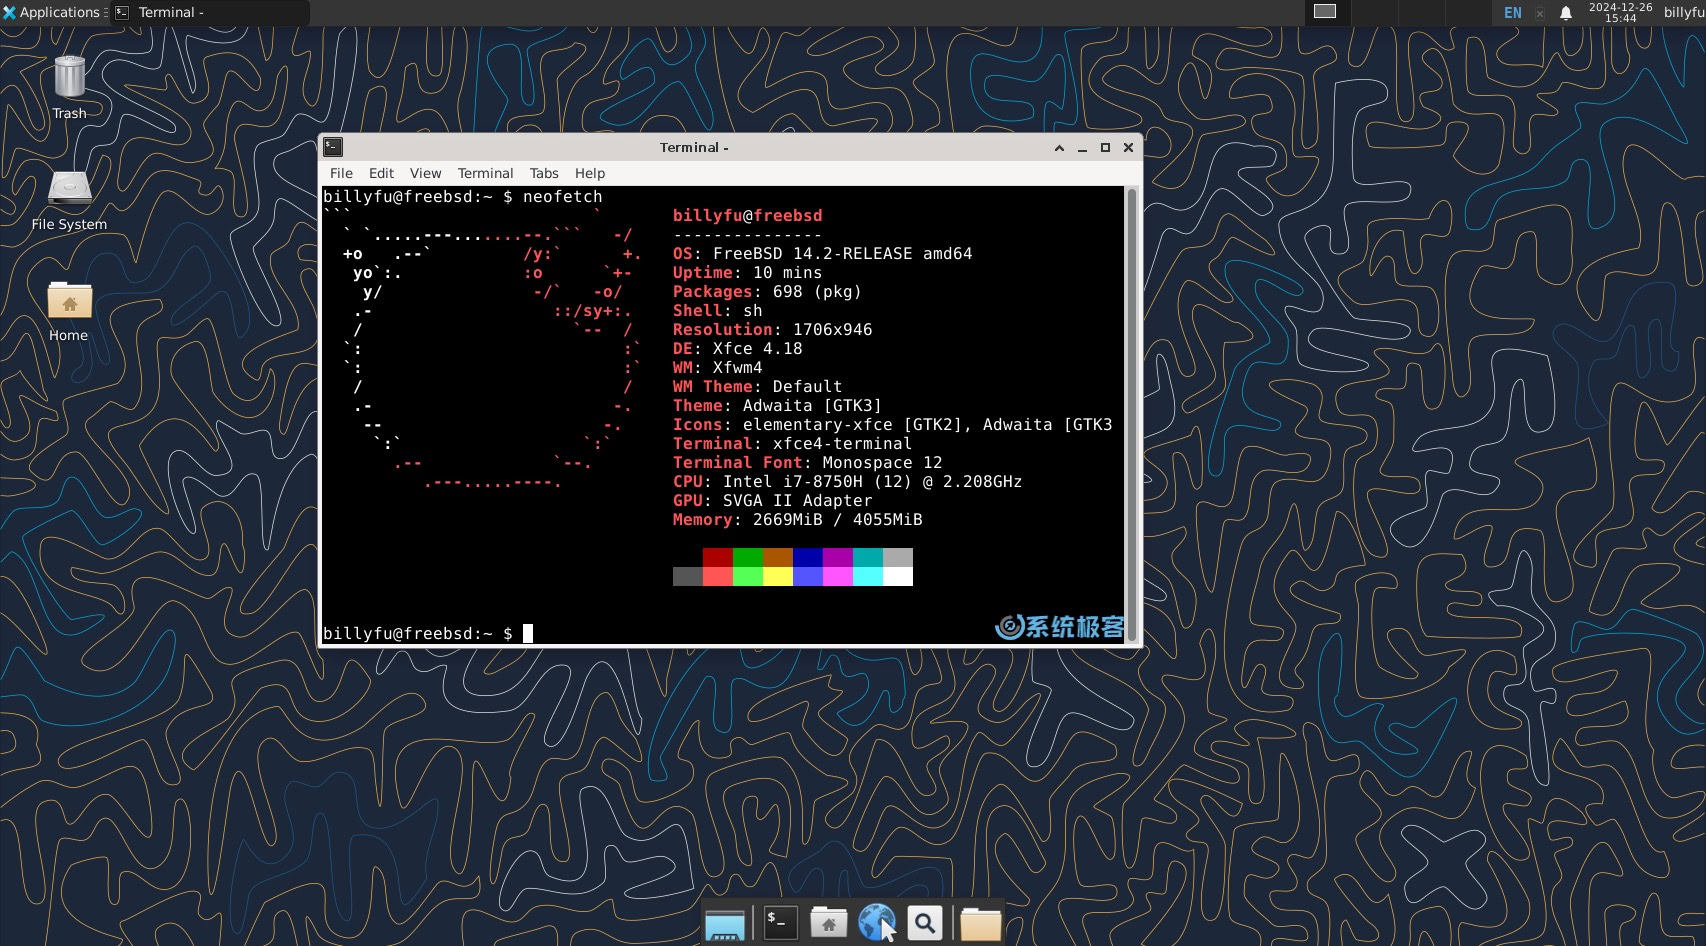Click the 'Packages: 698 (pkg)' line
This screenshot has width=1706, height=946.
point(767,292)
